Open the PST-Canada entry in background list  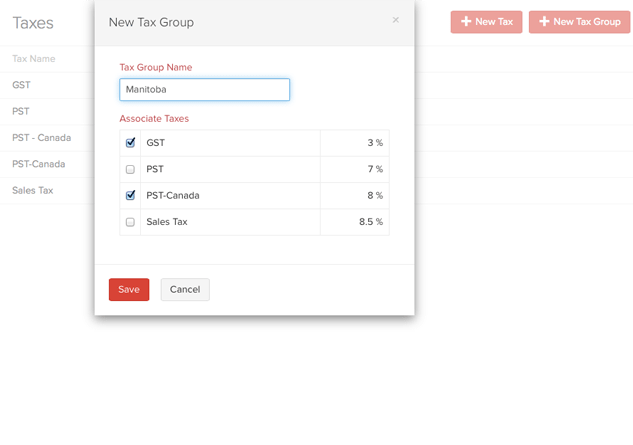click(39, 164)
